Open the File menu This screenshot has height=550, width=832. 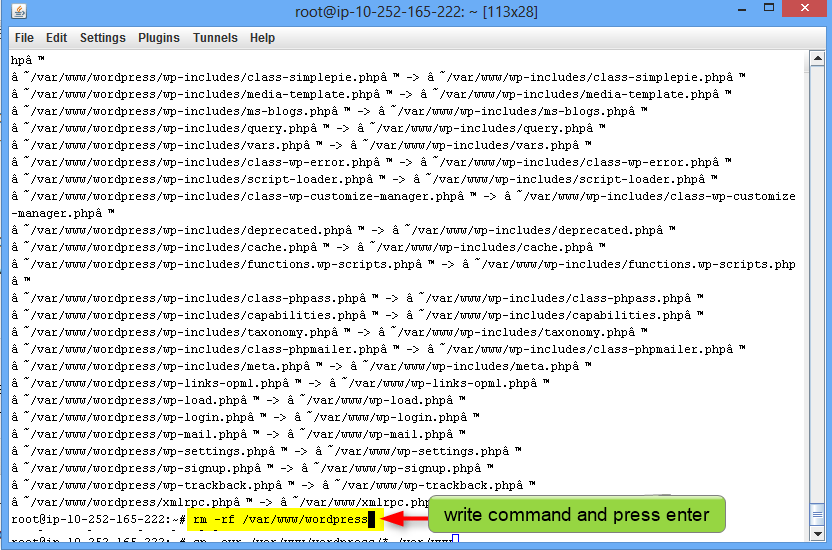(24, 38)
